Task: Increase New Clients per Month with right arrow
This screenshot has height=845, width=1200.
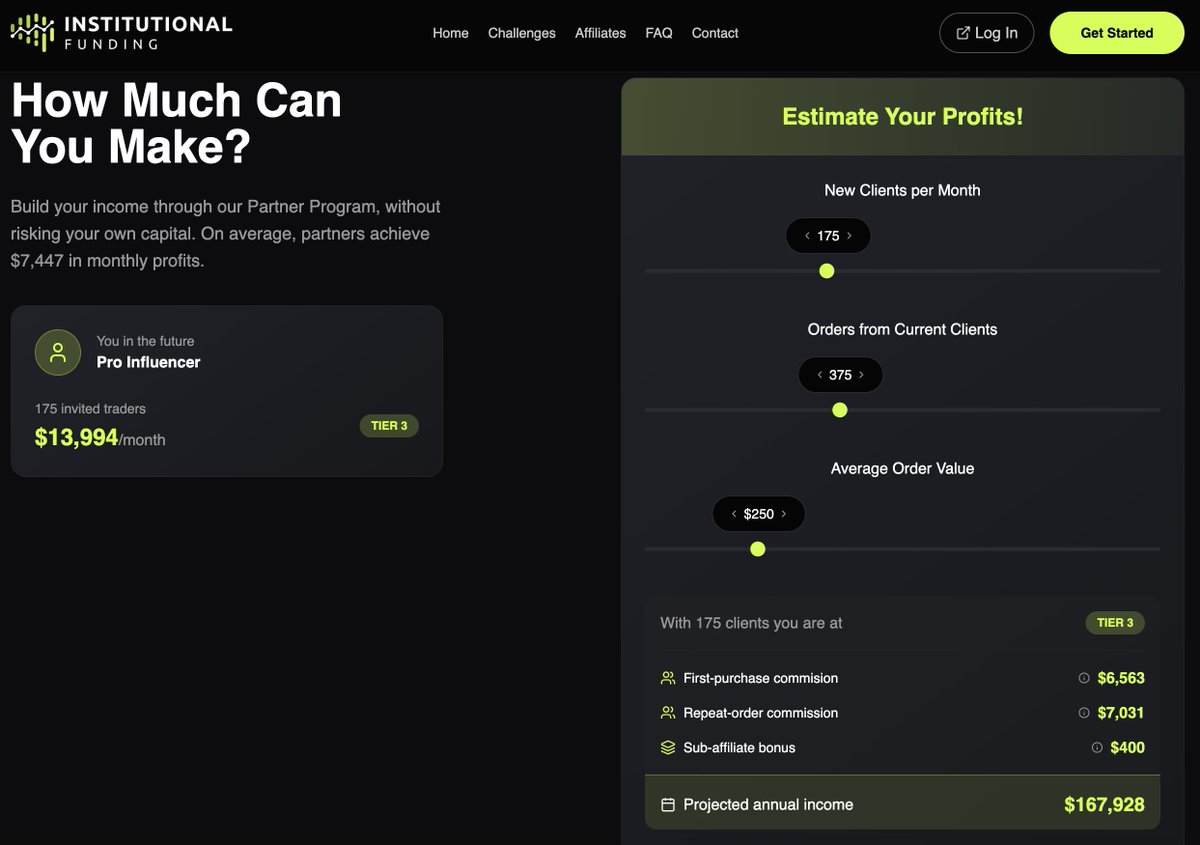Action: [x=850, y=236]
